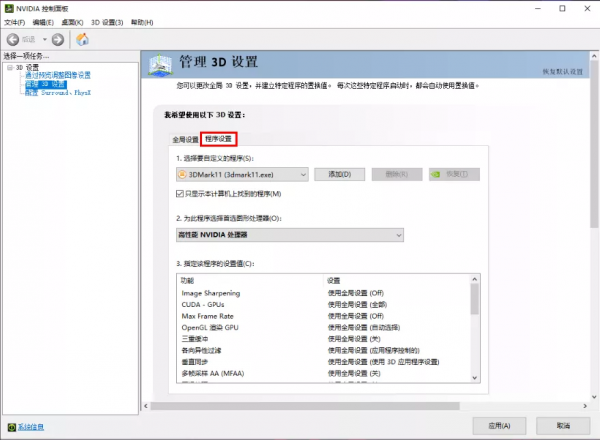Viewport: 600px width, 440px height.
Task: Click 使用全局设置 (使用 3D 应用程序设置) value
Action: pos(383,362)
